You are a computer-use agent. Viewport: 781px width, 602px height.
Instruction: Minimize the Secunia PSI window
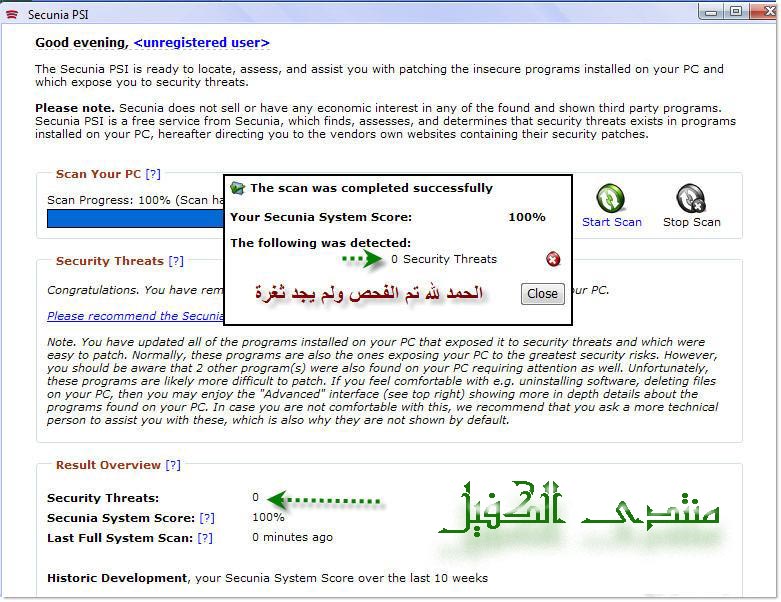coord(712,11)
